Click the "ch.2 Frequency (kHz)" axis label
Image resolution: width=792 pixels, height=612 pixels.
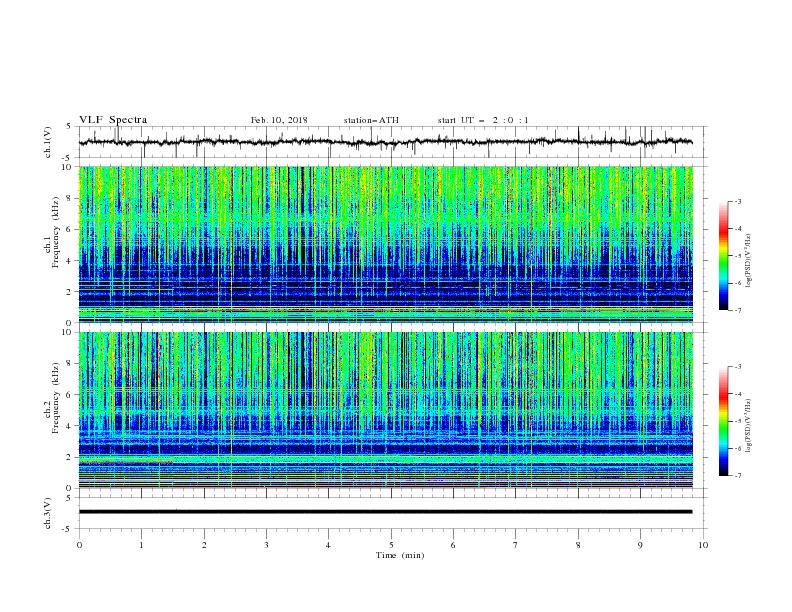coord(52,397)
